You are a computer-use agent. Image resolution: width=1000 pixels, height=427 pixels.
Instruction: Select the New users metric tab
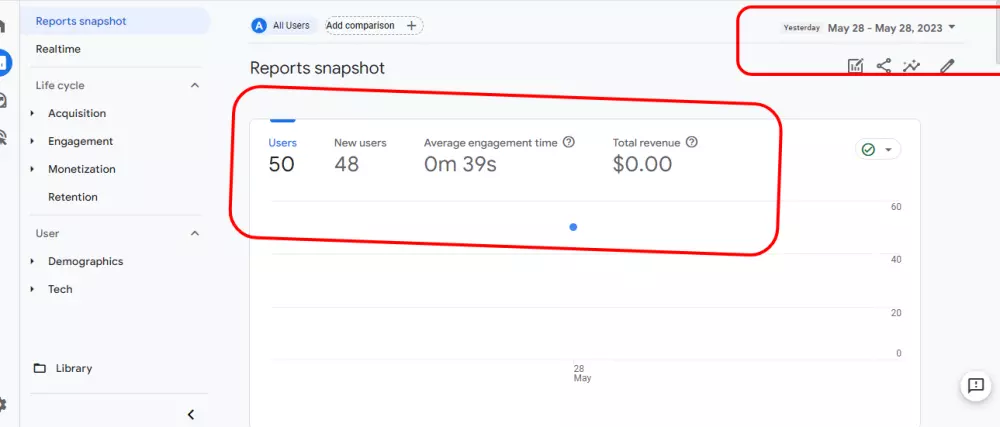(360, 155)
